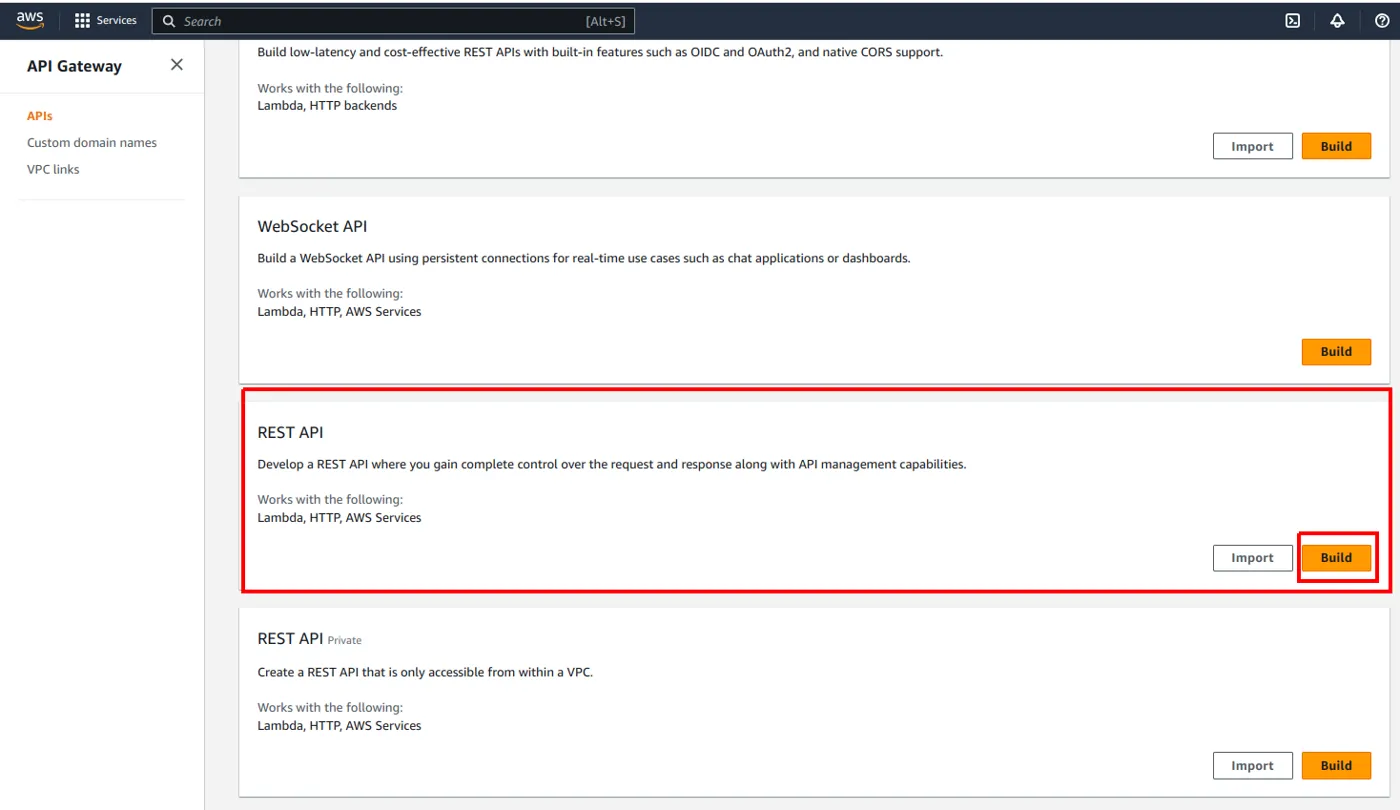This screenshot has height=810, width=1400.
Task: Open the CloudShell terminal icon
Action: [x=1293, y=21]
